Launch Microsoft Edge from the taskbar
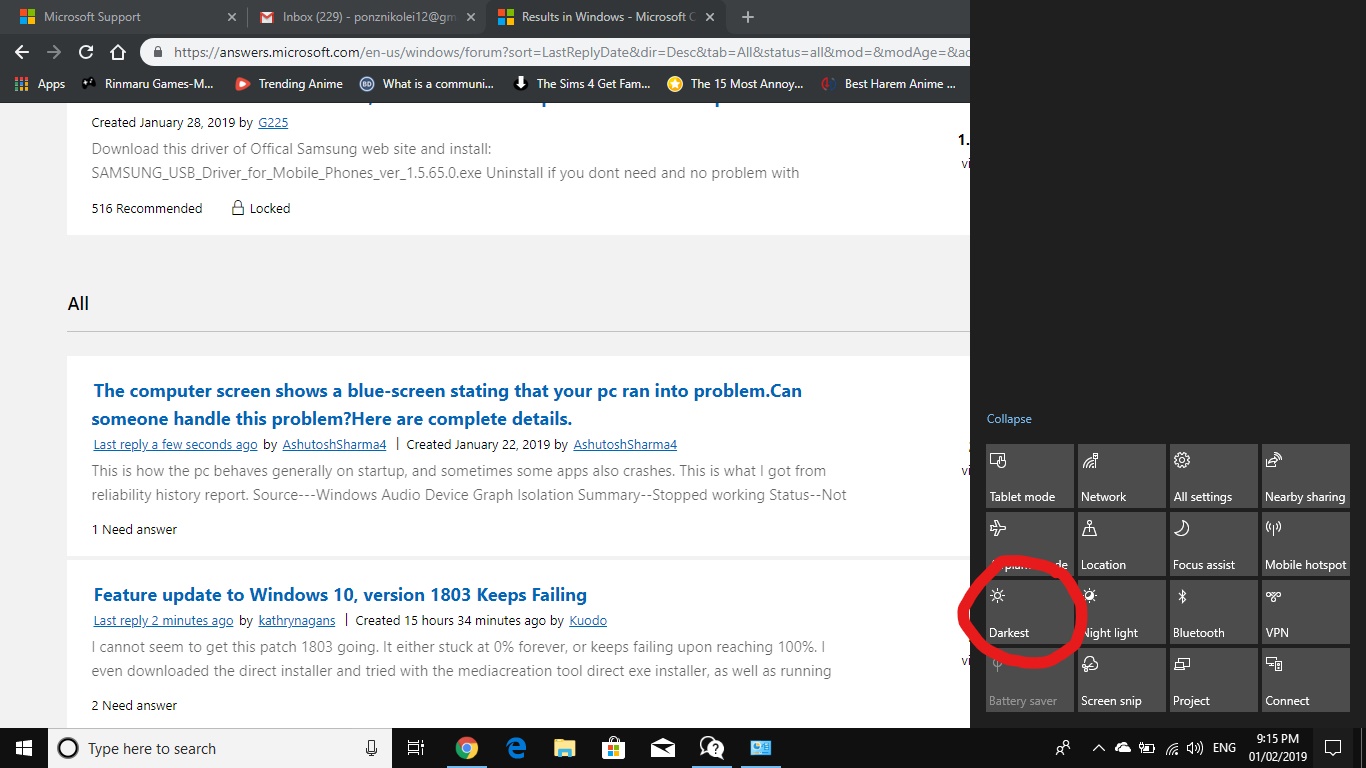The image size is (1366, 768). click(x=516, y=748)
